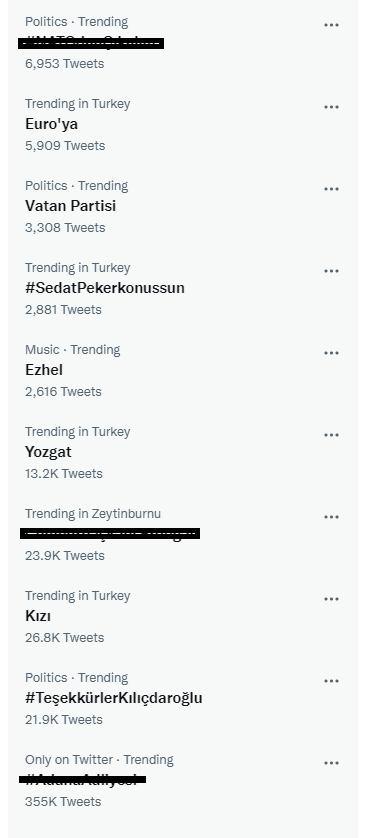Click three-dot menu next to Yozgat
Image resolution: width=370 pixels, height=838 pixels.
pyautogui.click(x=331, y=435)
